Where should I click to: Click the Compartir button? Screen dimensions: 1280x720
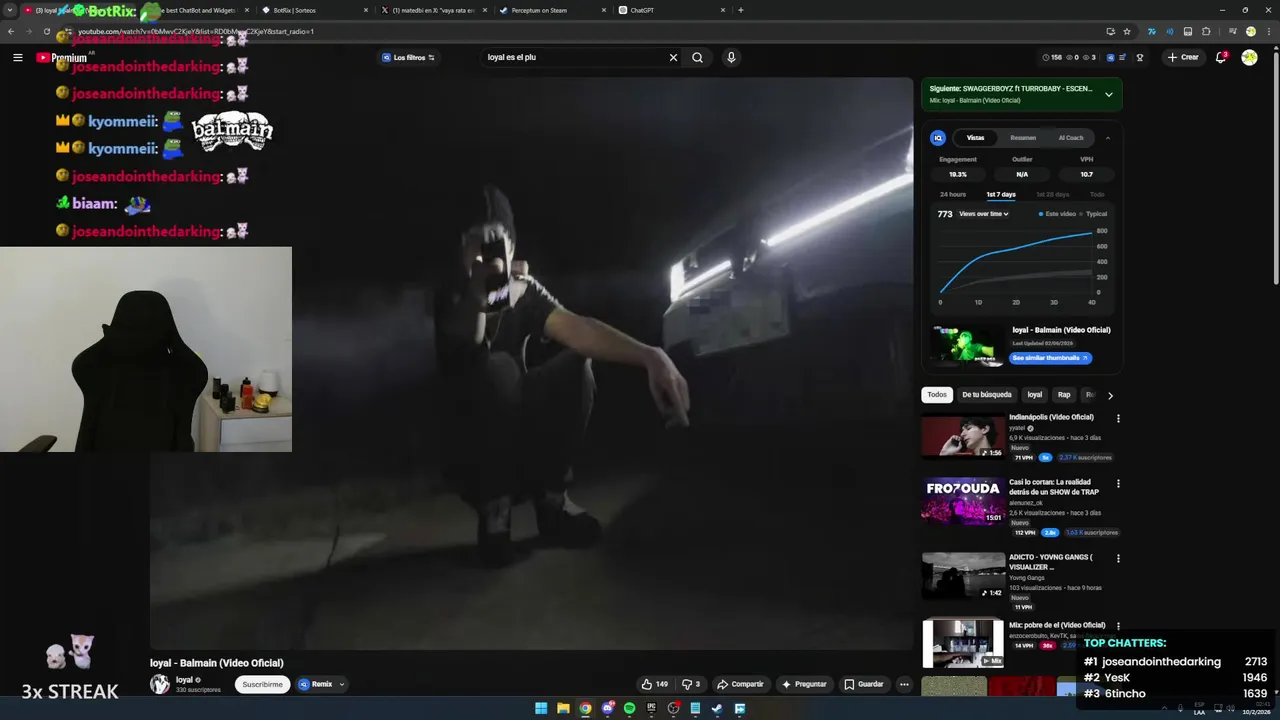pyautogui.click(x=740, y=684)
